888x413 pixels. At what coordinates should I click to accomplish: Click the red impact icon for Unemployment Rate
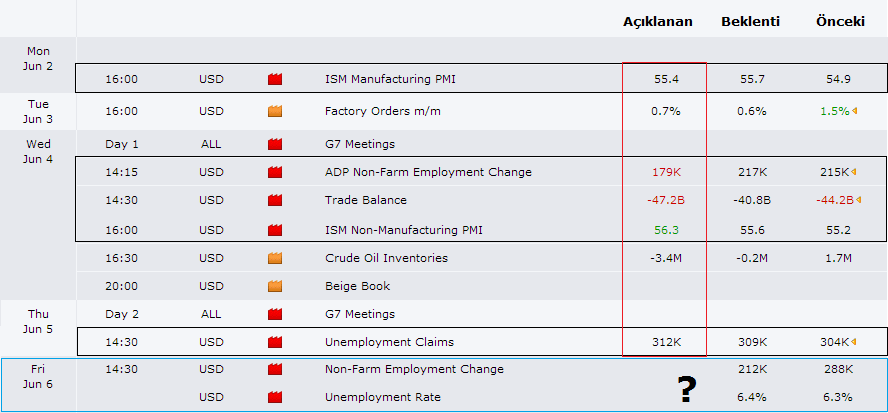[275, 397]
